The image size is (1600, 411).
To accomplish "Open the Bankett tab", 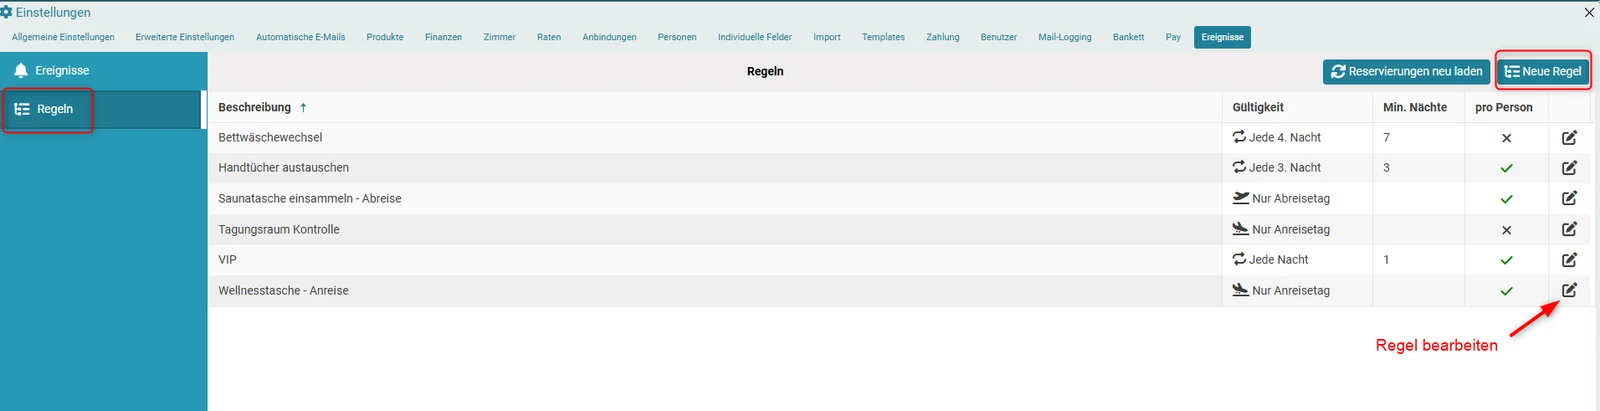I will pos(1128,37).
